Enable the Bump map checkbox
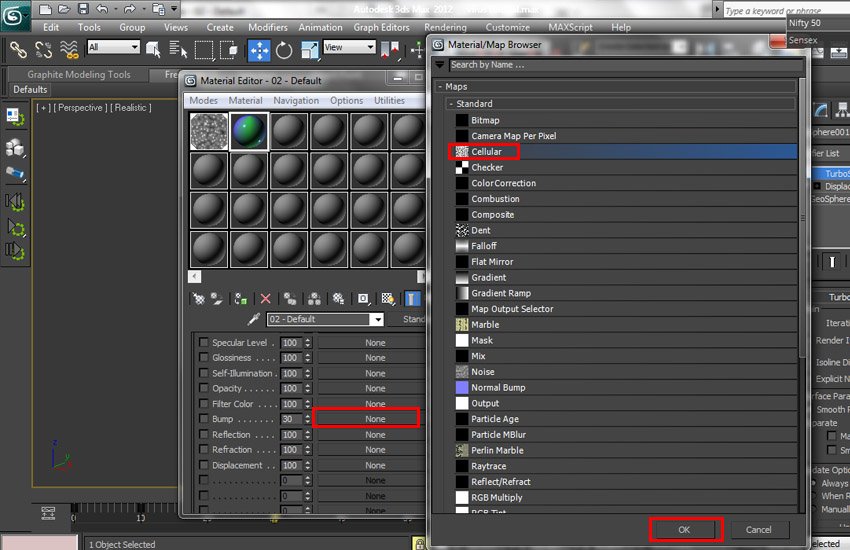850x550 pixels. point(204,419)
